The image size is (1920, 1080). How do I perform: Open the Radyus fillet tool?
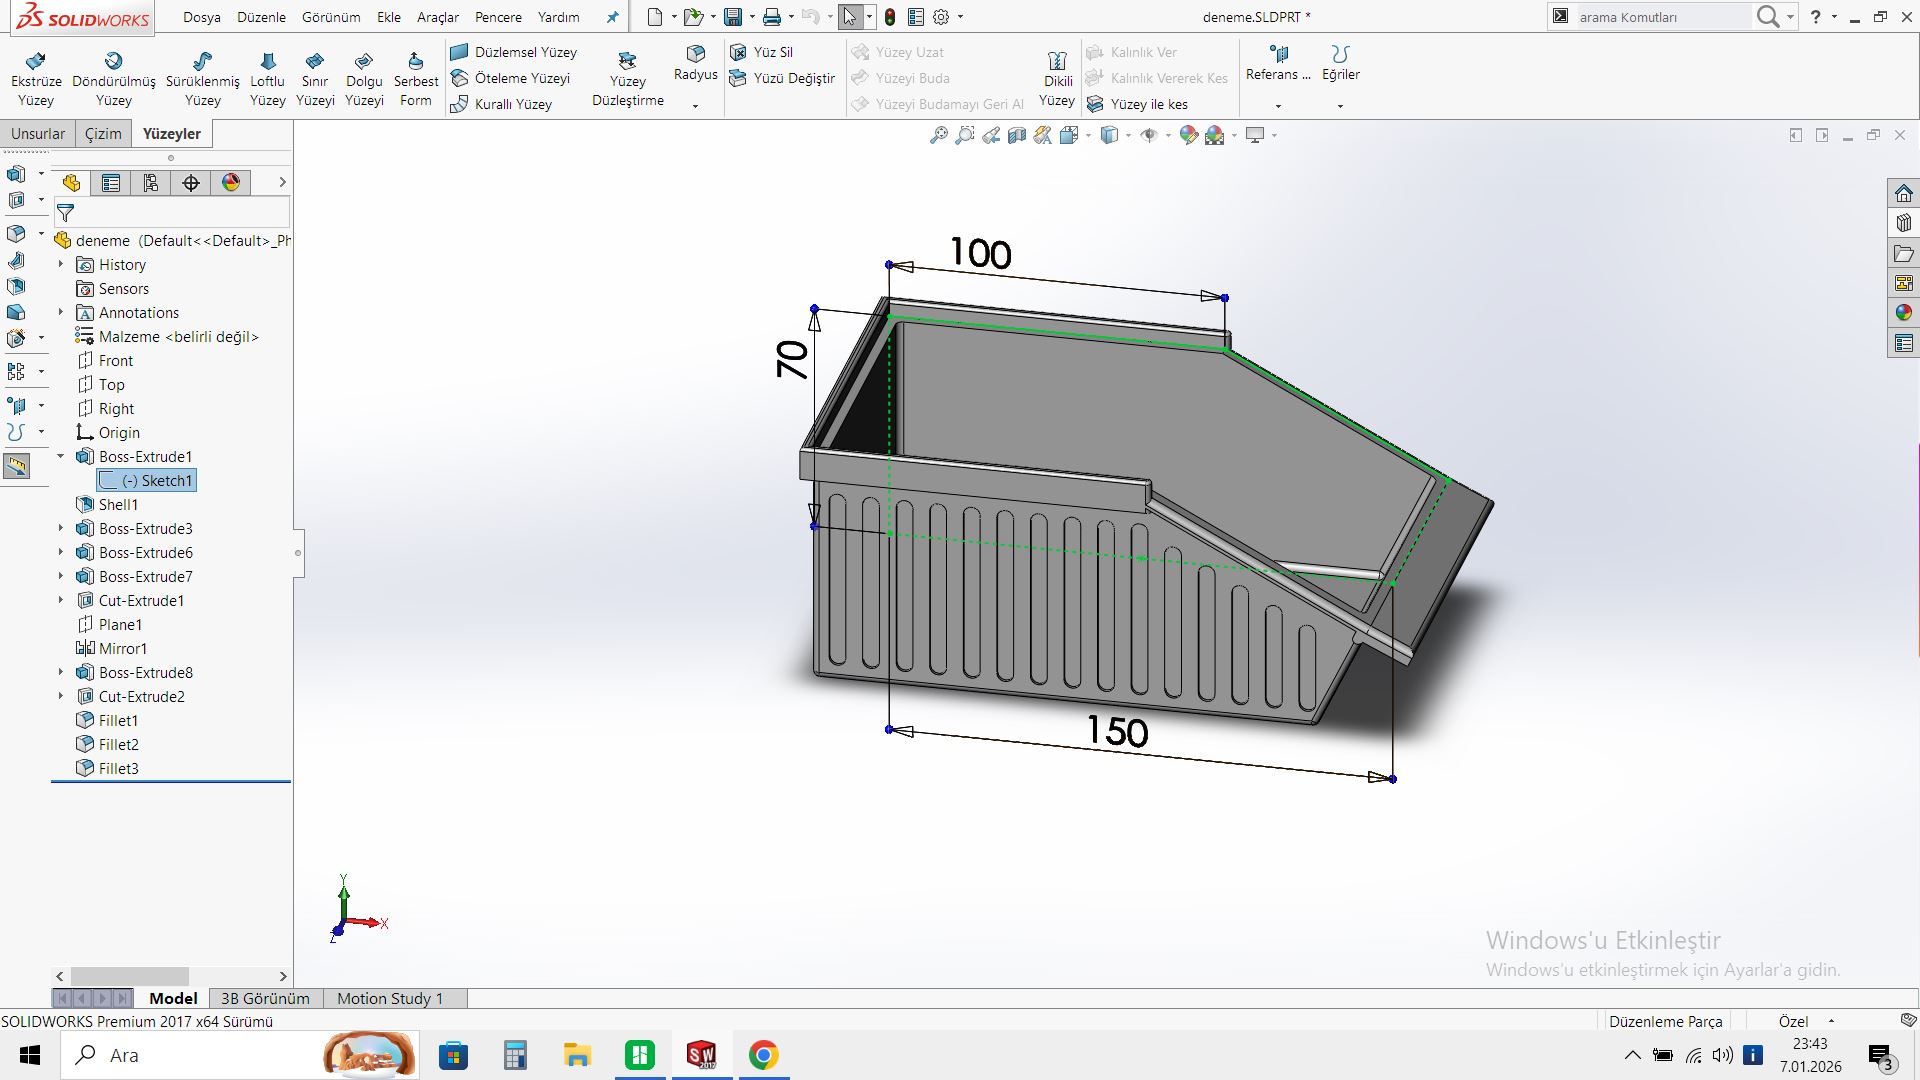pyautogui.click(x=695, y=60)
